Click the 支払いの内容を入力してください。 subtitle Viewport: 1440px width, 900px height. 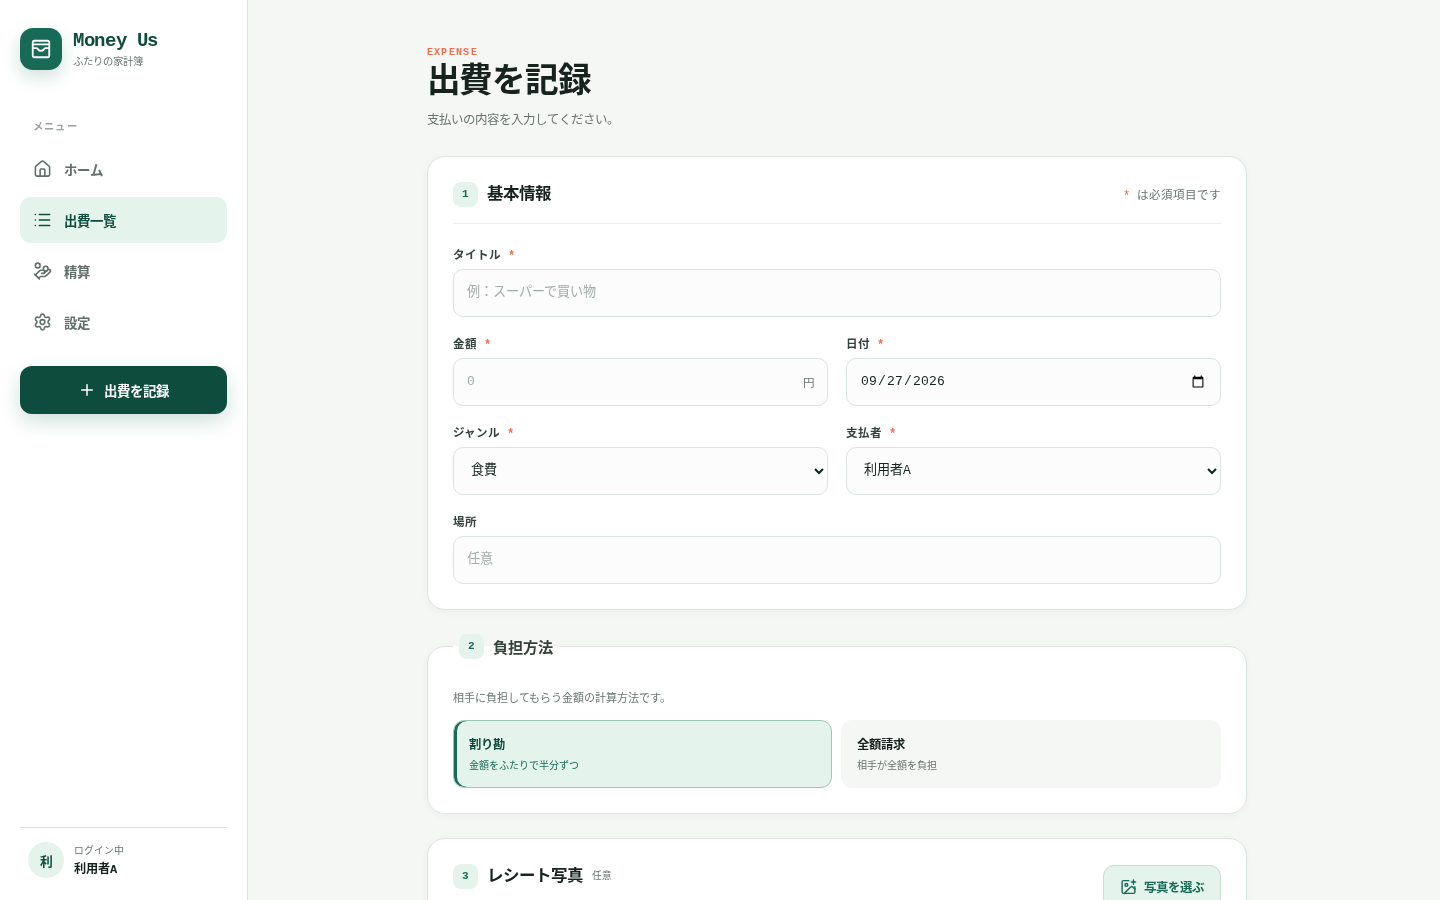click(522, 119)
